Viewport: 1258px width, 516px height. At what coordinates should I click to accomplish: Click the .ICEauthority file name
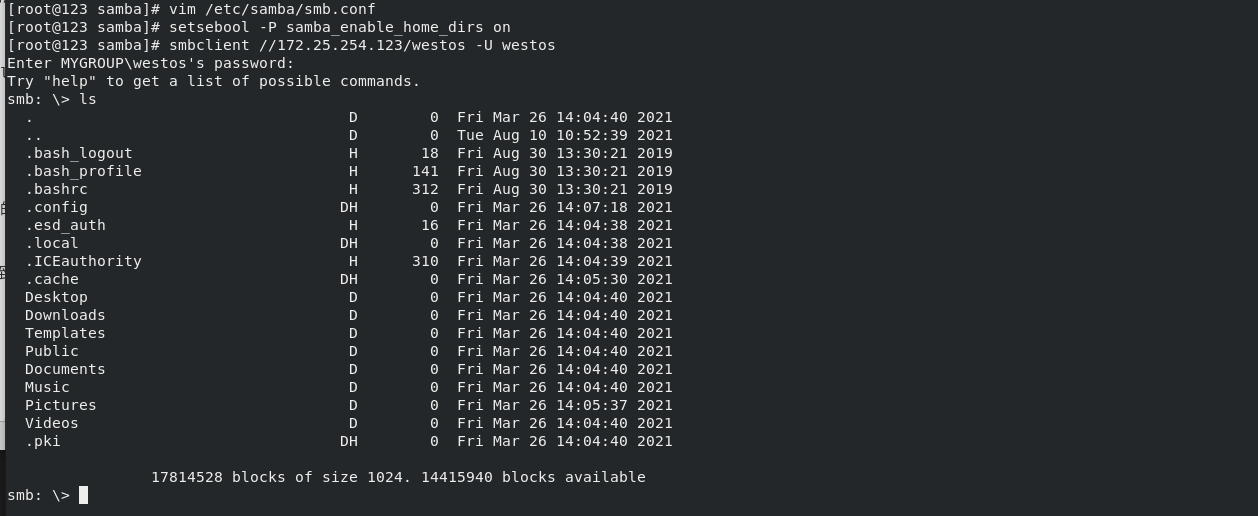coord(83,261)
